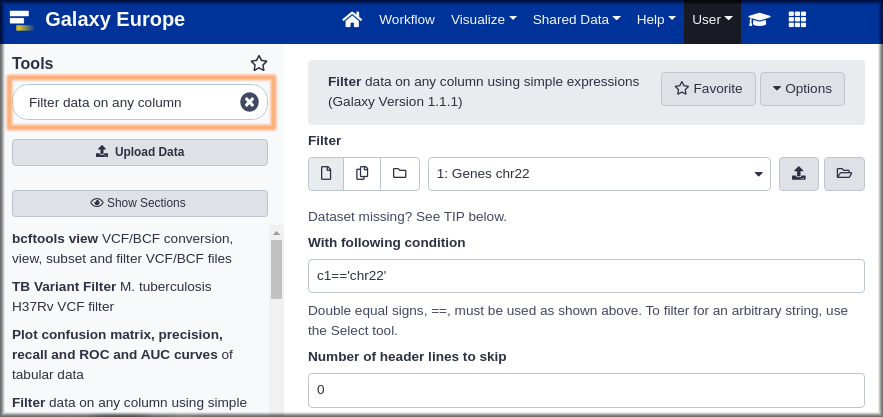Image resolution: width=883 pixels, height=417 pixels.
Task: Open the '1: Genes chr22' dataset dropdown
Action: click(x=599, y=174)
